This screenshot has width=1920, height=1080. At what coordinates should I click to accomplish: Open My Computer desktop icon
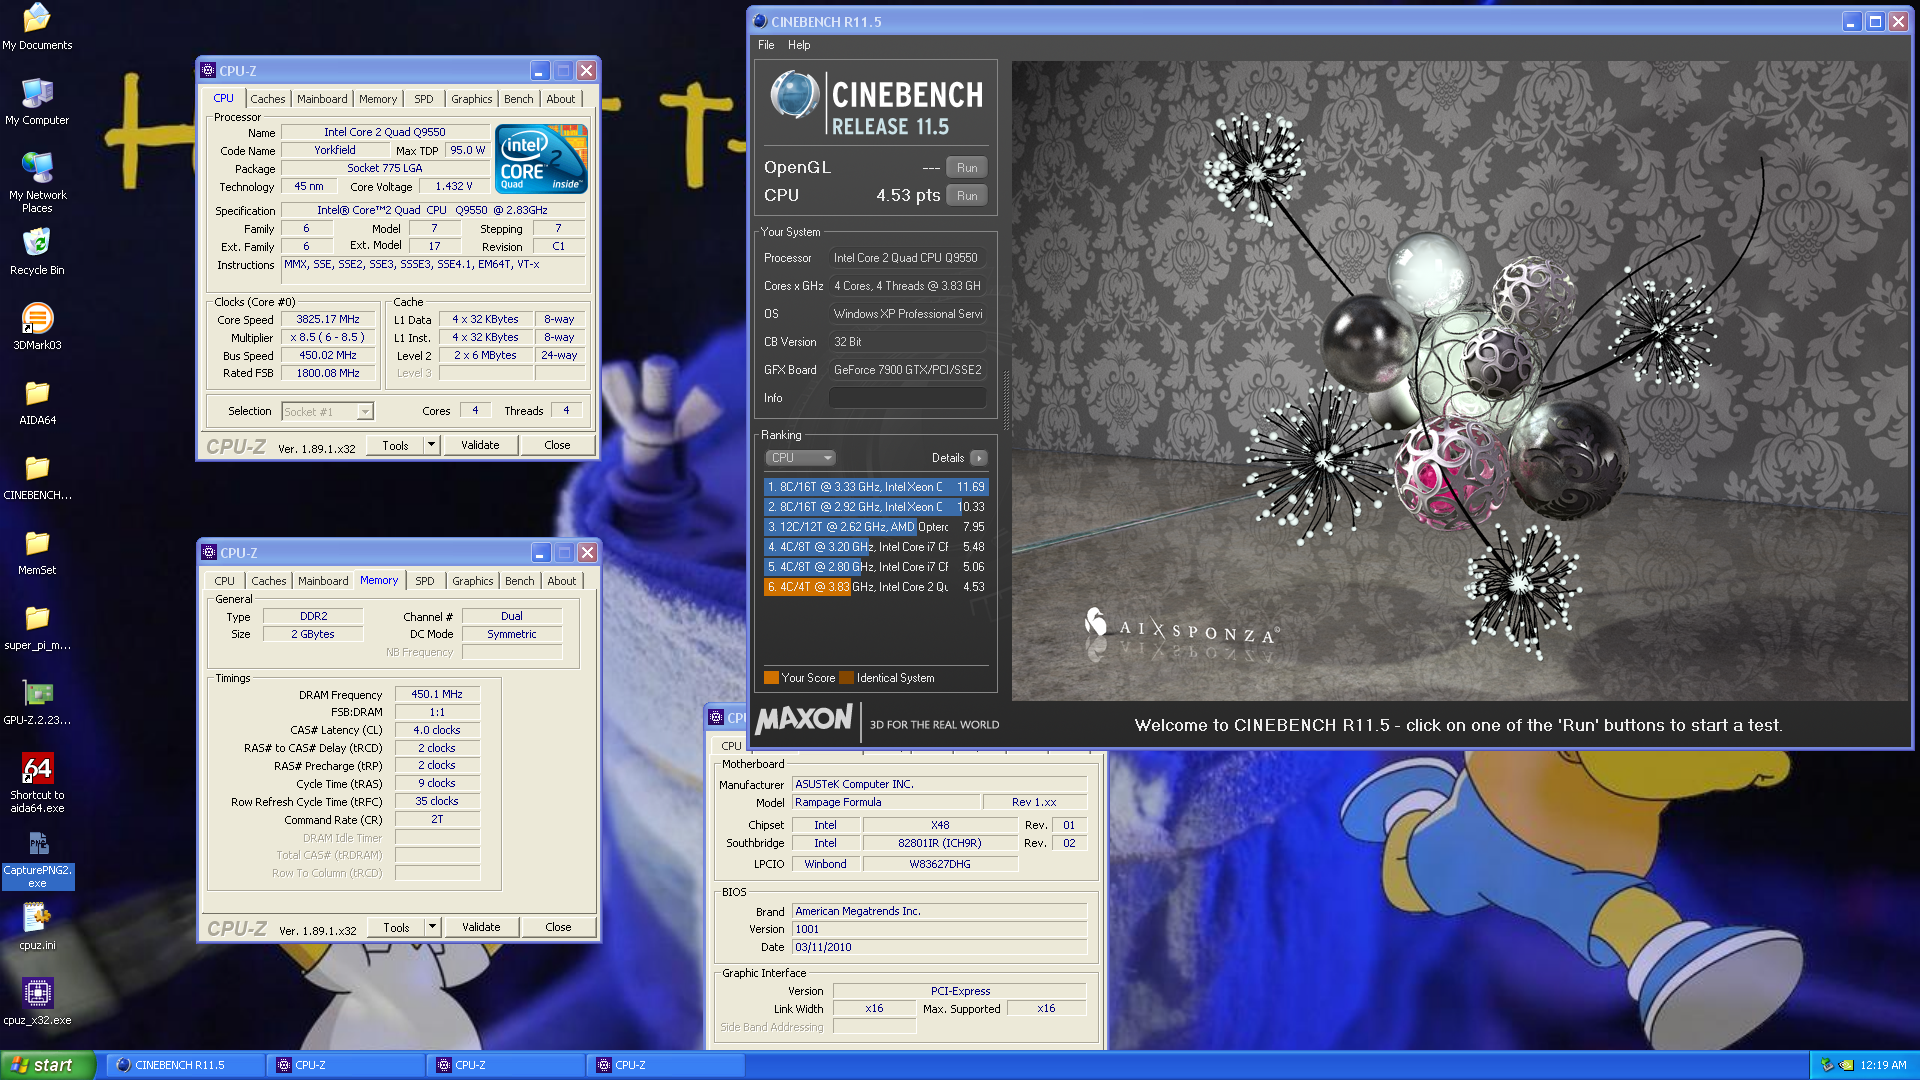[x=37, y=102]
